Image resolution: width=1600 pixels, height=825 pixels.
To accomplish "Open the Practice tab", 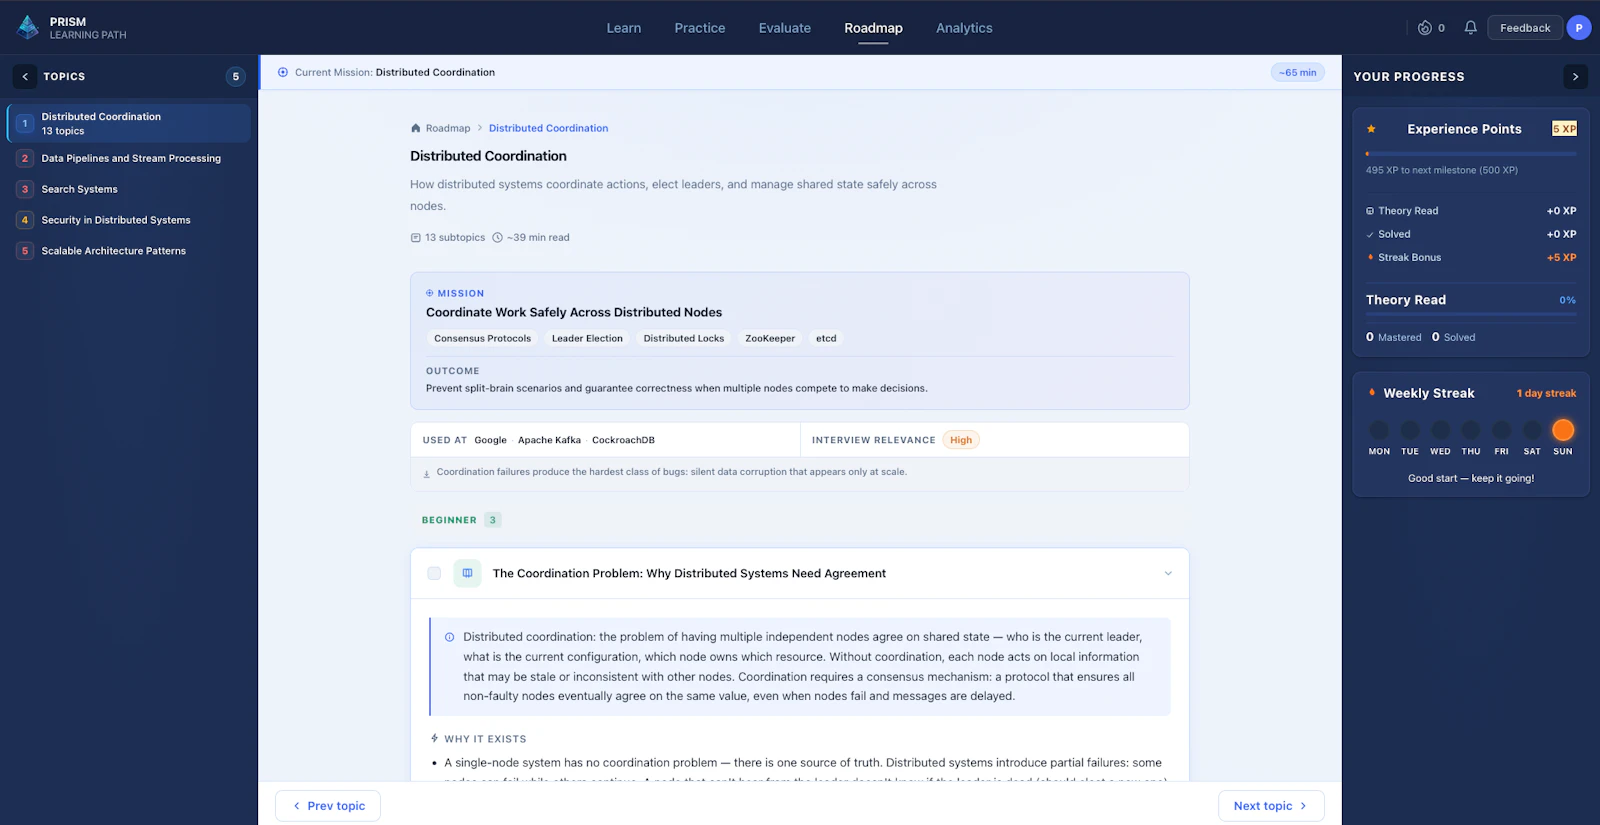I will [700, 28].
